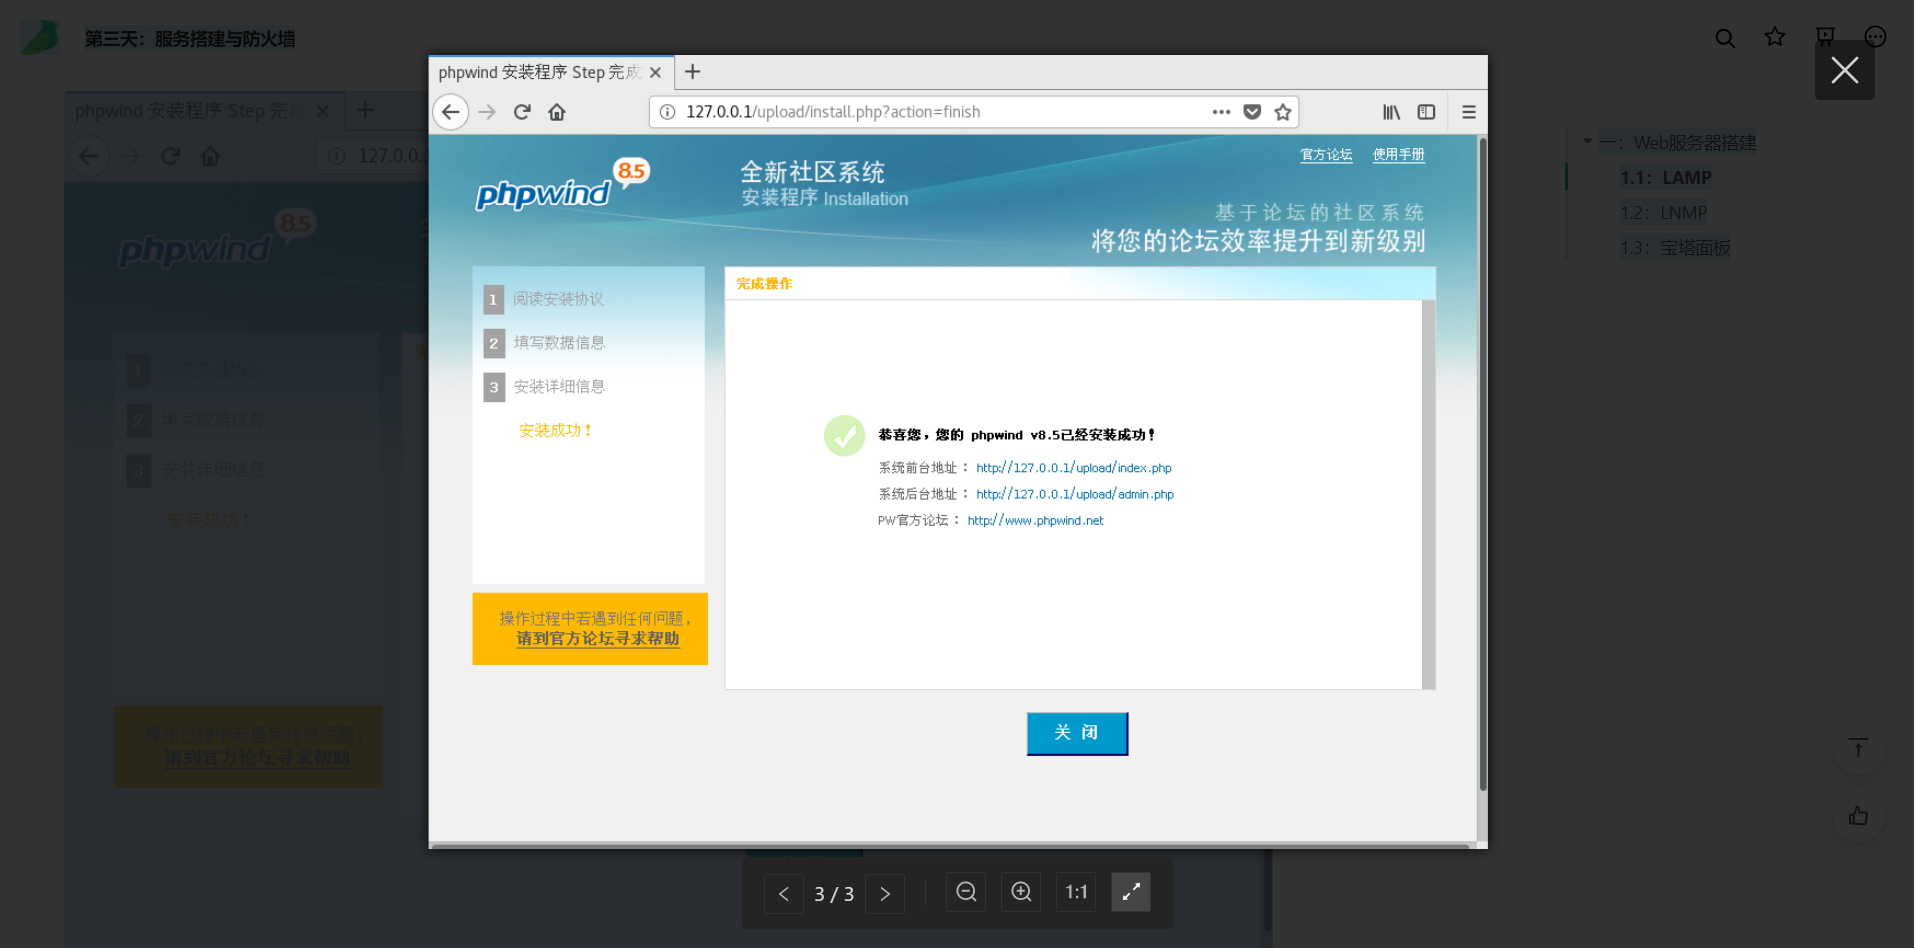Click the tab close X in the dimmed background page
The image size is (1915, 949).
pyautogui.click(x=322, y=111)
